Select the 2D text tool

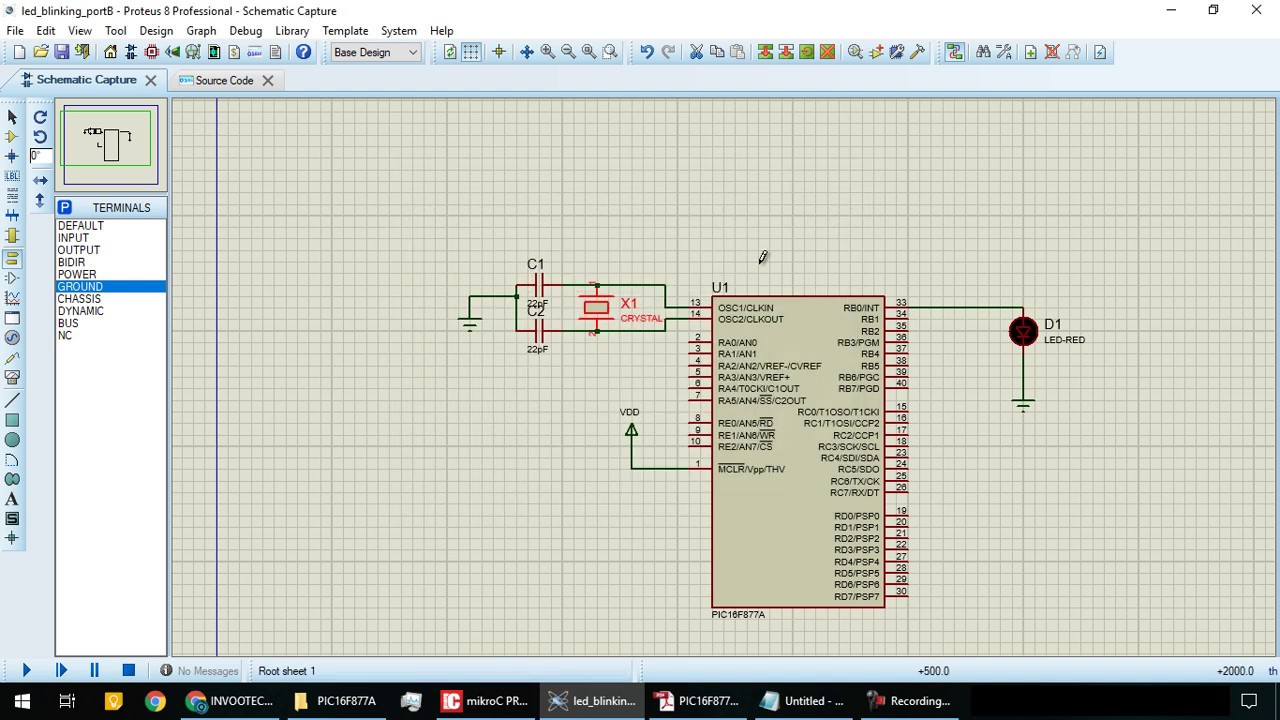[x=12, y=499]
